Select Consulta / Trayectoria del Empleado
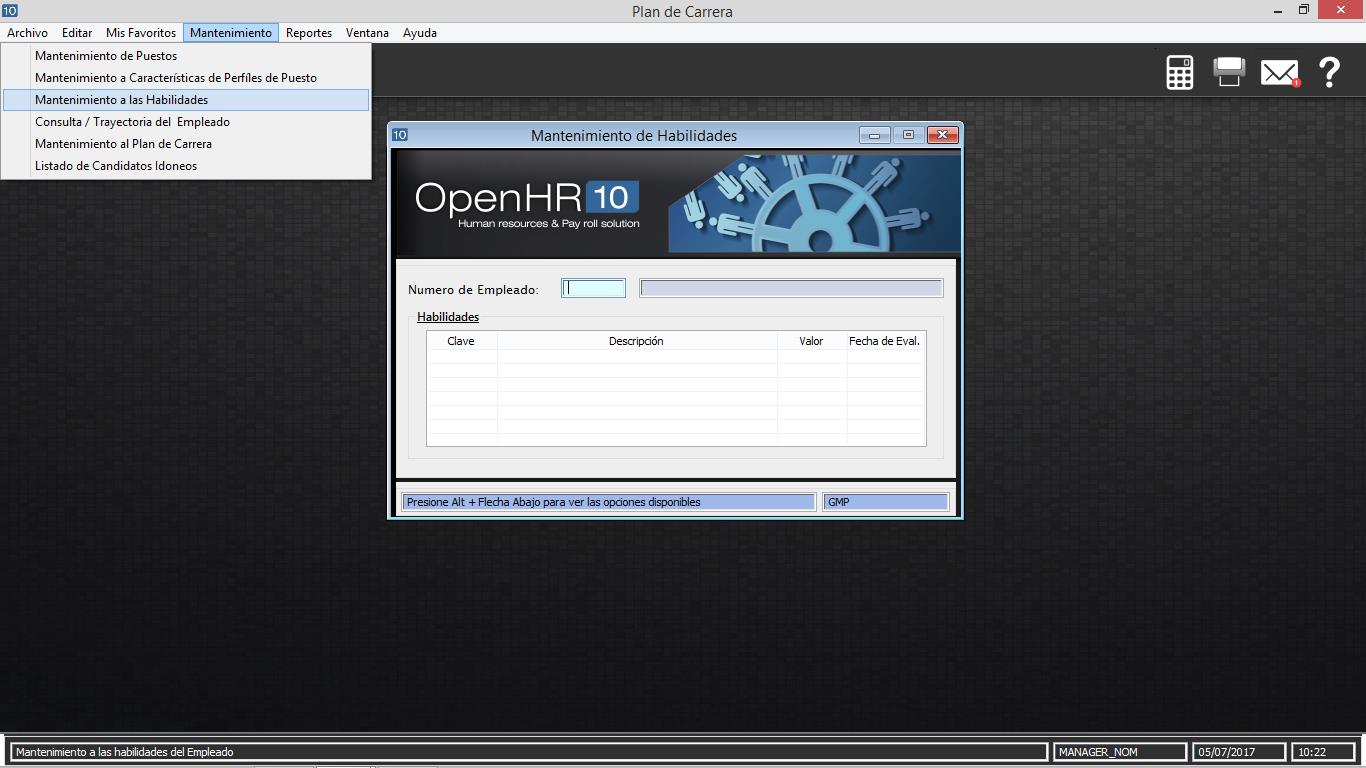This screenshot has height=768, width=1366. [132, 122]
